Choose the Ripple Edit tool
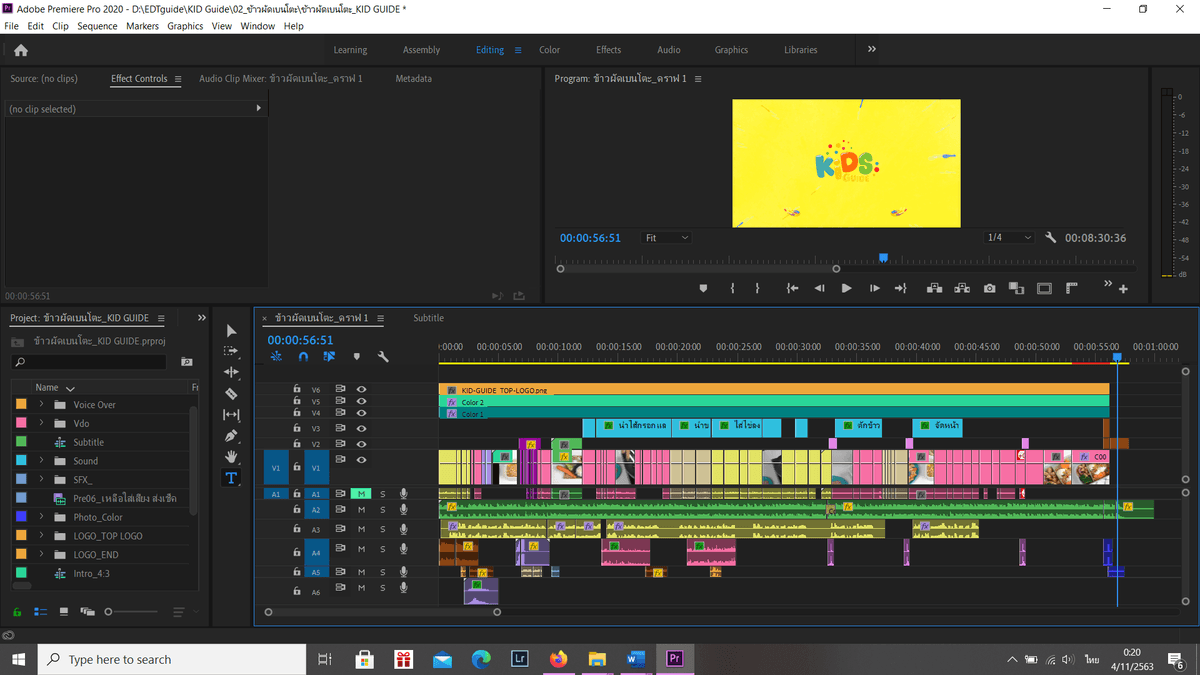 point(231,373)
